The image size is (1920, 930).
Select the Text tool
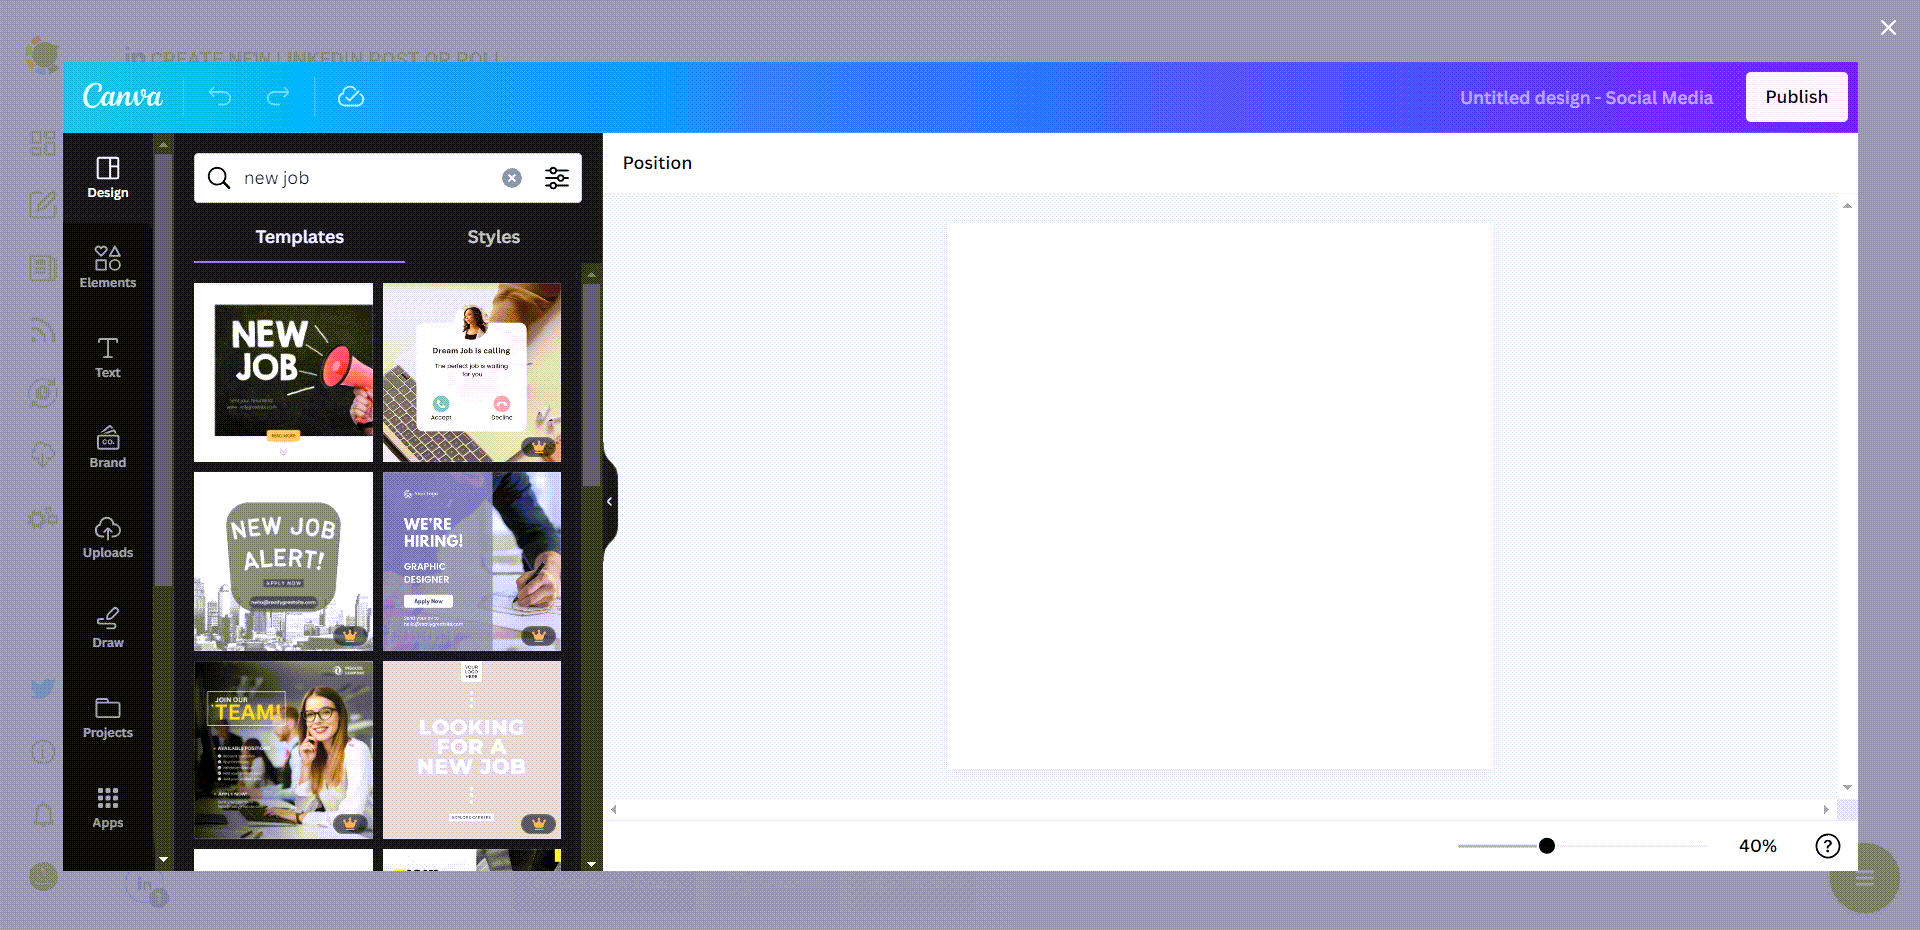tap(108, 357)
